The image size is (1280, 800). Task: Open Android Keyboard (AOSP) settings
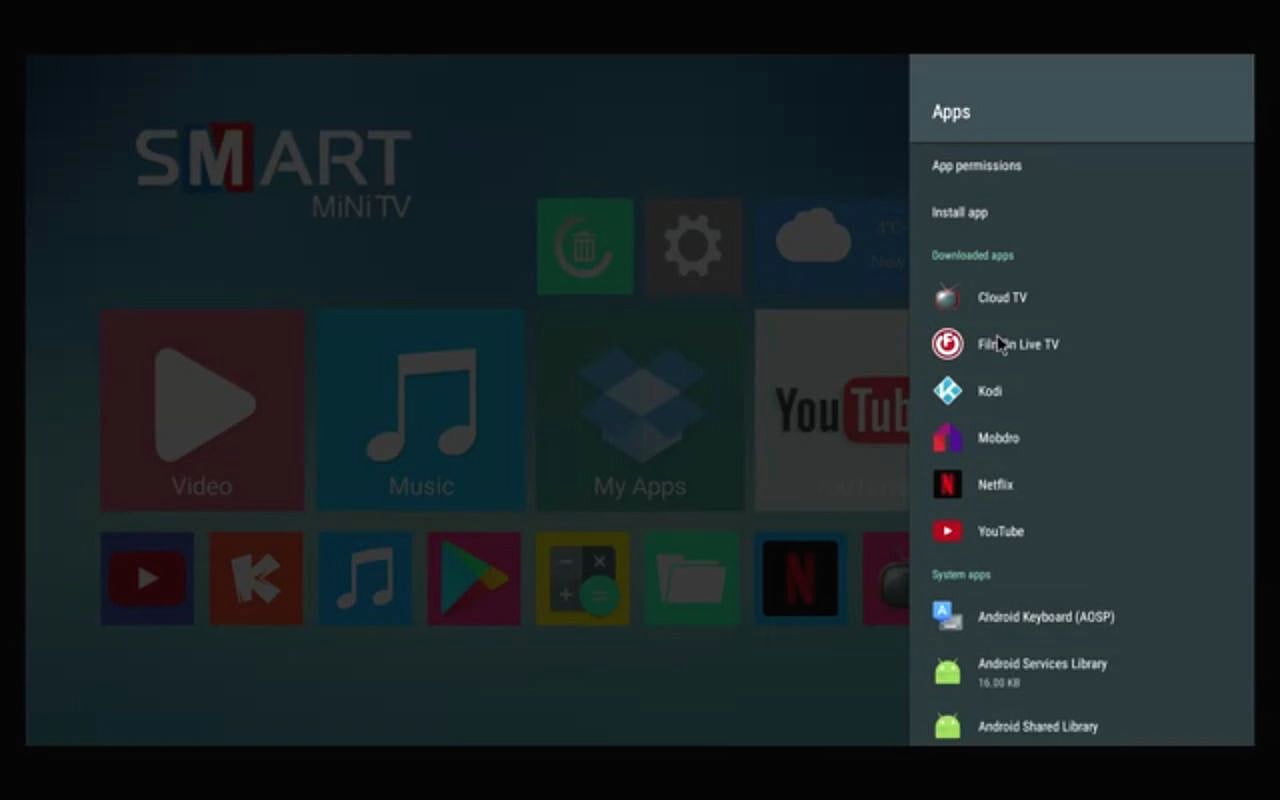click(1045, 617)
